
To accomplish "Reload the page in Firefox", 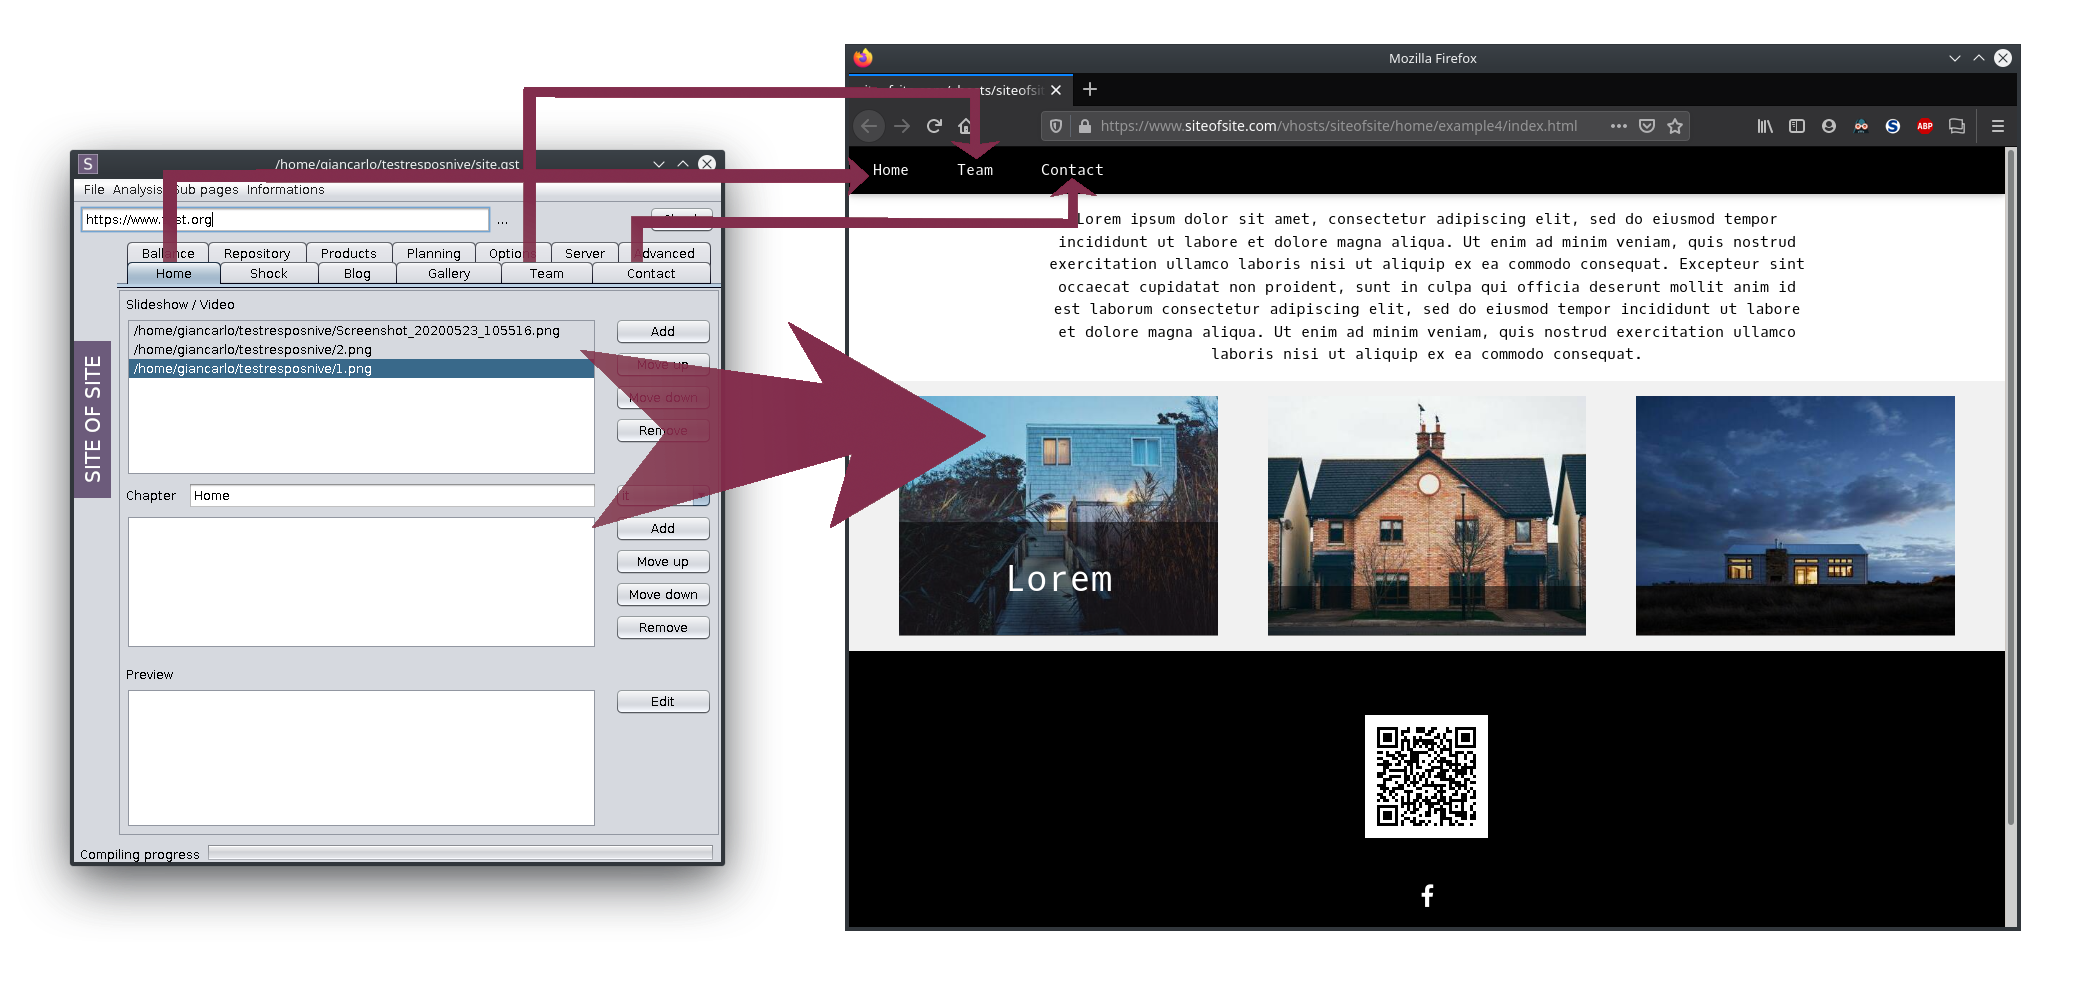I will [934, 126].
